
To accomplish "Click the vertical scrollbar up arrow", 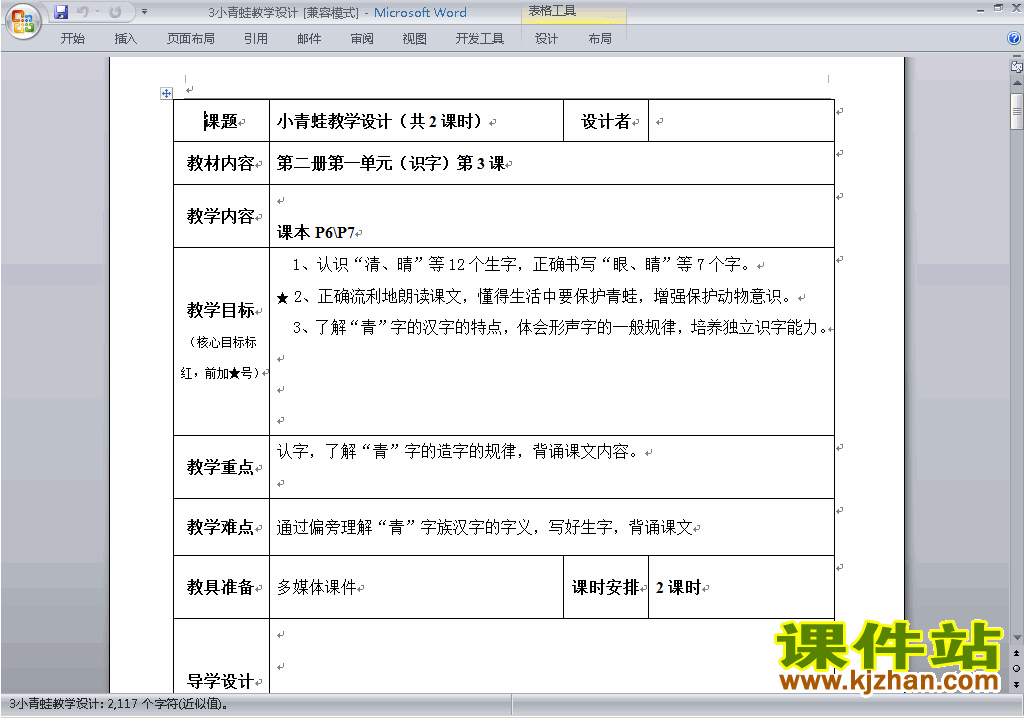I will tap(1017, 83).
